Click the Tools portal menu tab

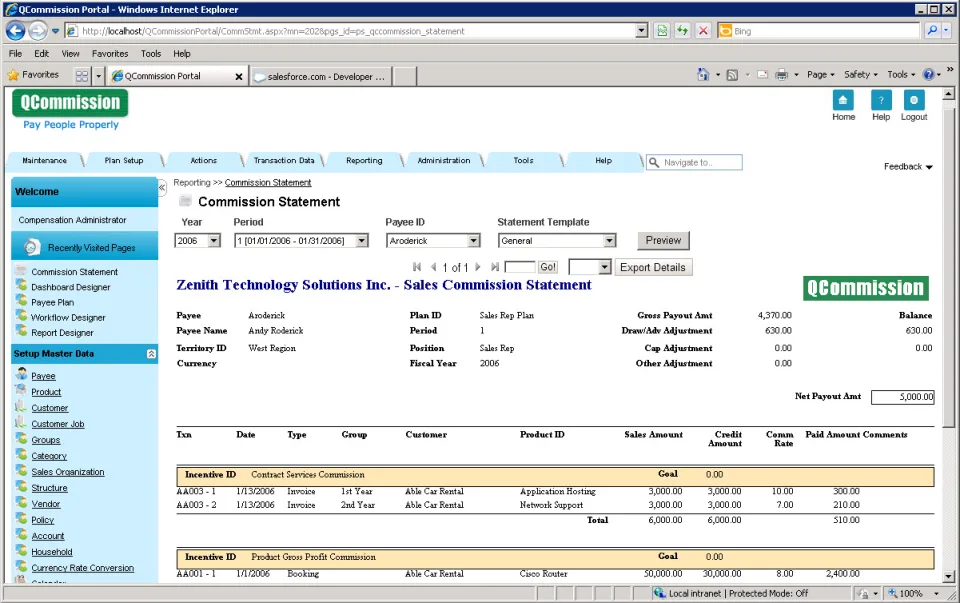[523, 160]
